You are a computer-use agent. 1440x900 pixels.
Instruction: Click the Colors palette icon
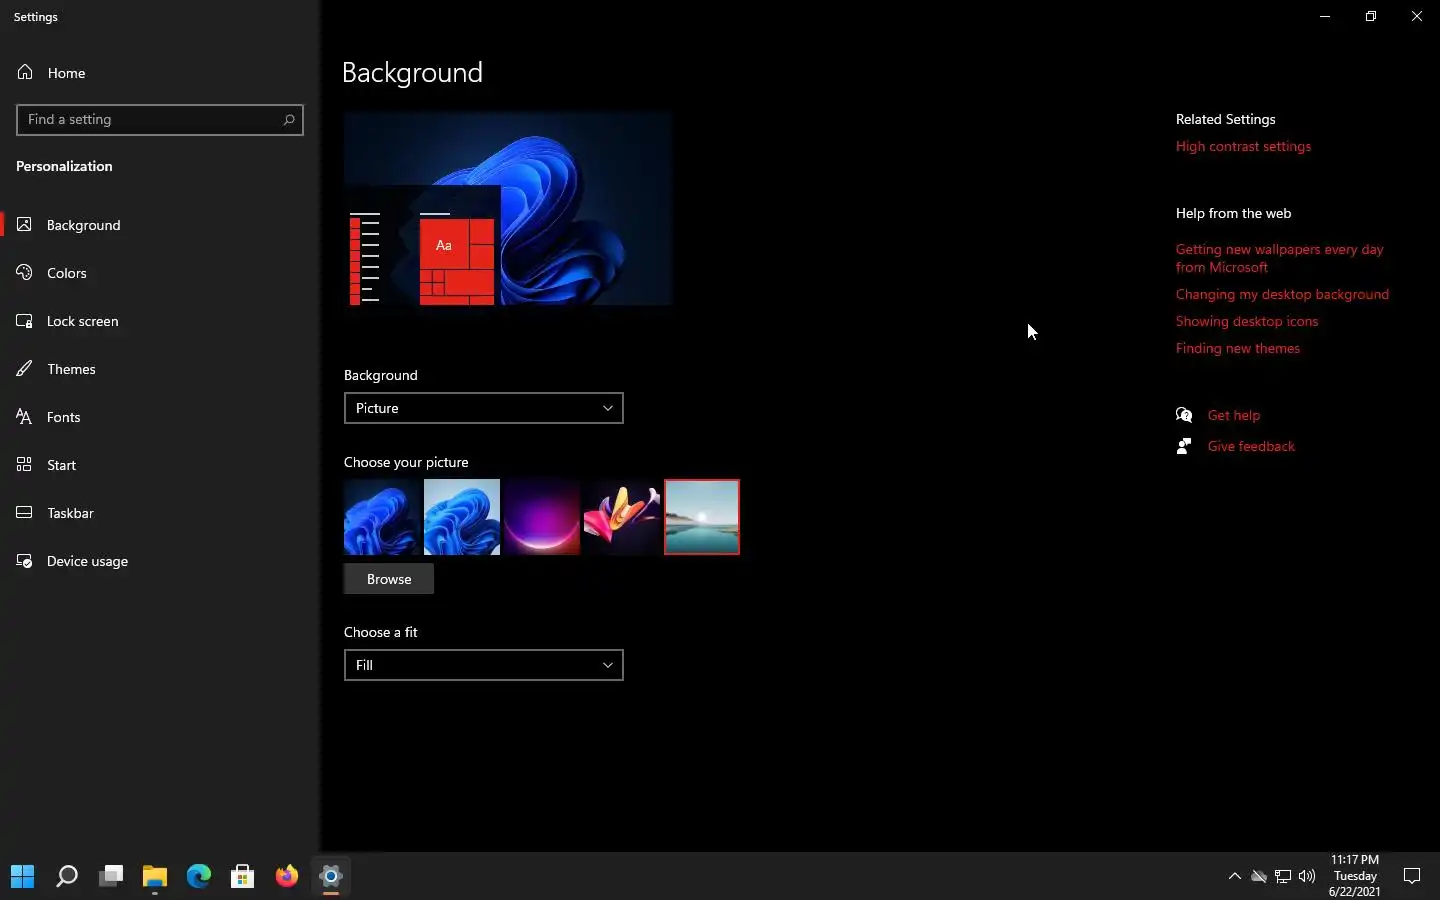point(25,272)
